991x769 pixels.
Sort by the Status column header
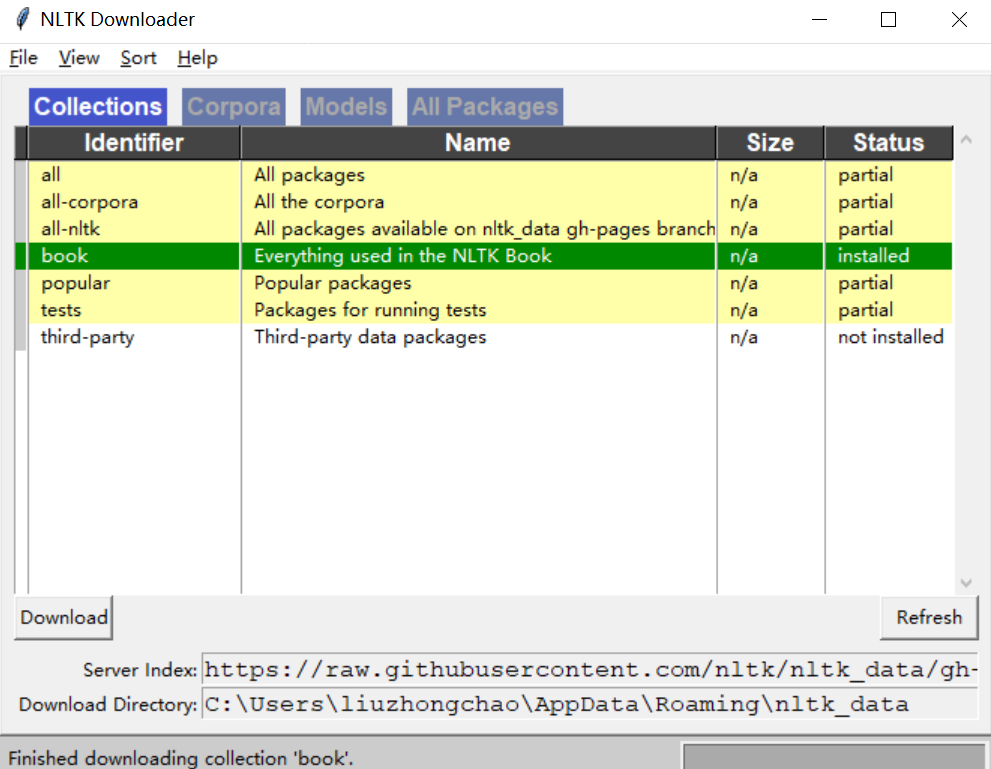point(889,143)
